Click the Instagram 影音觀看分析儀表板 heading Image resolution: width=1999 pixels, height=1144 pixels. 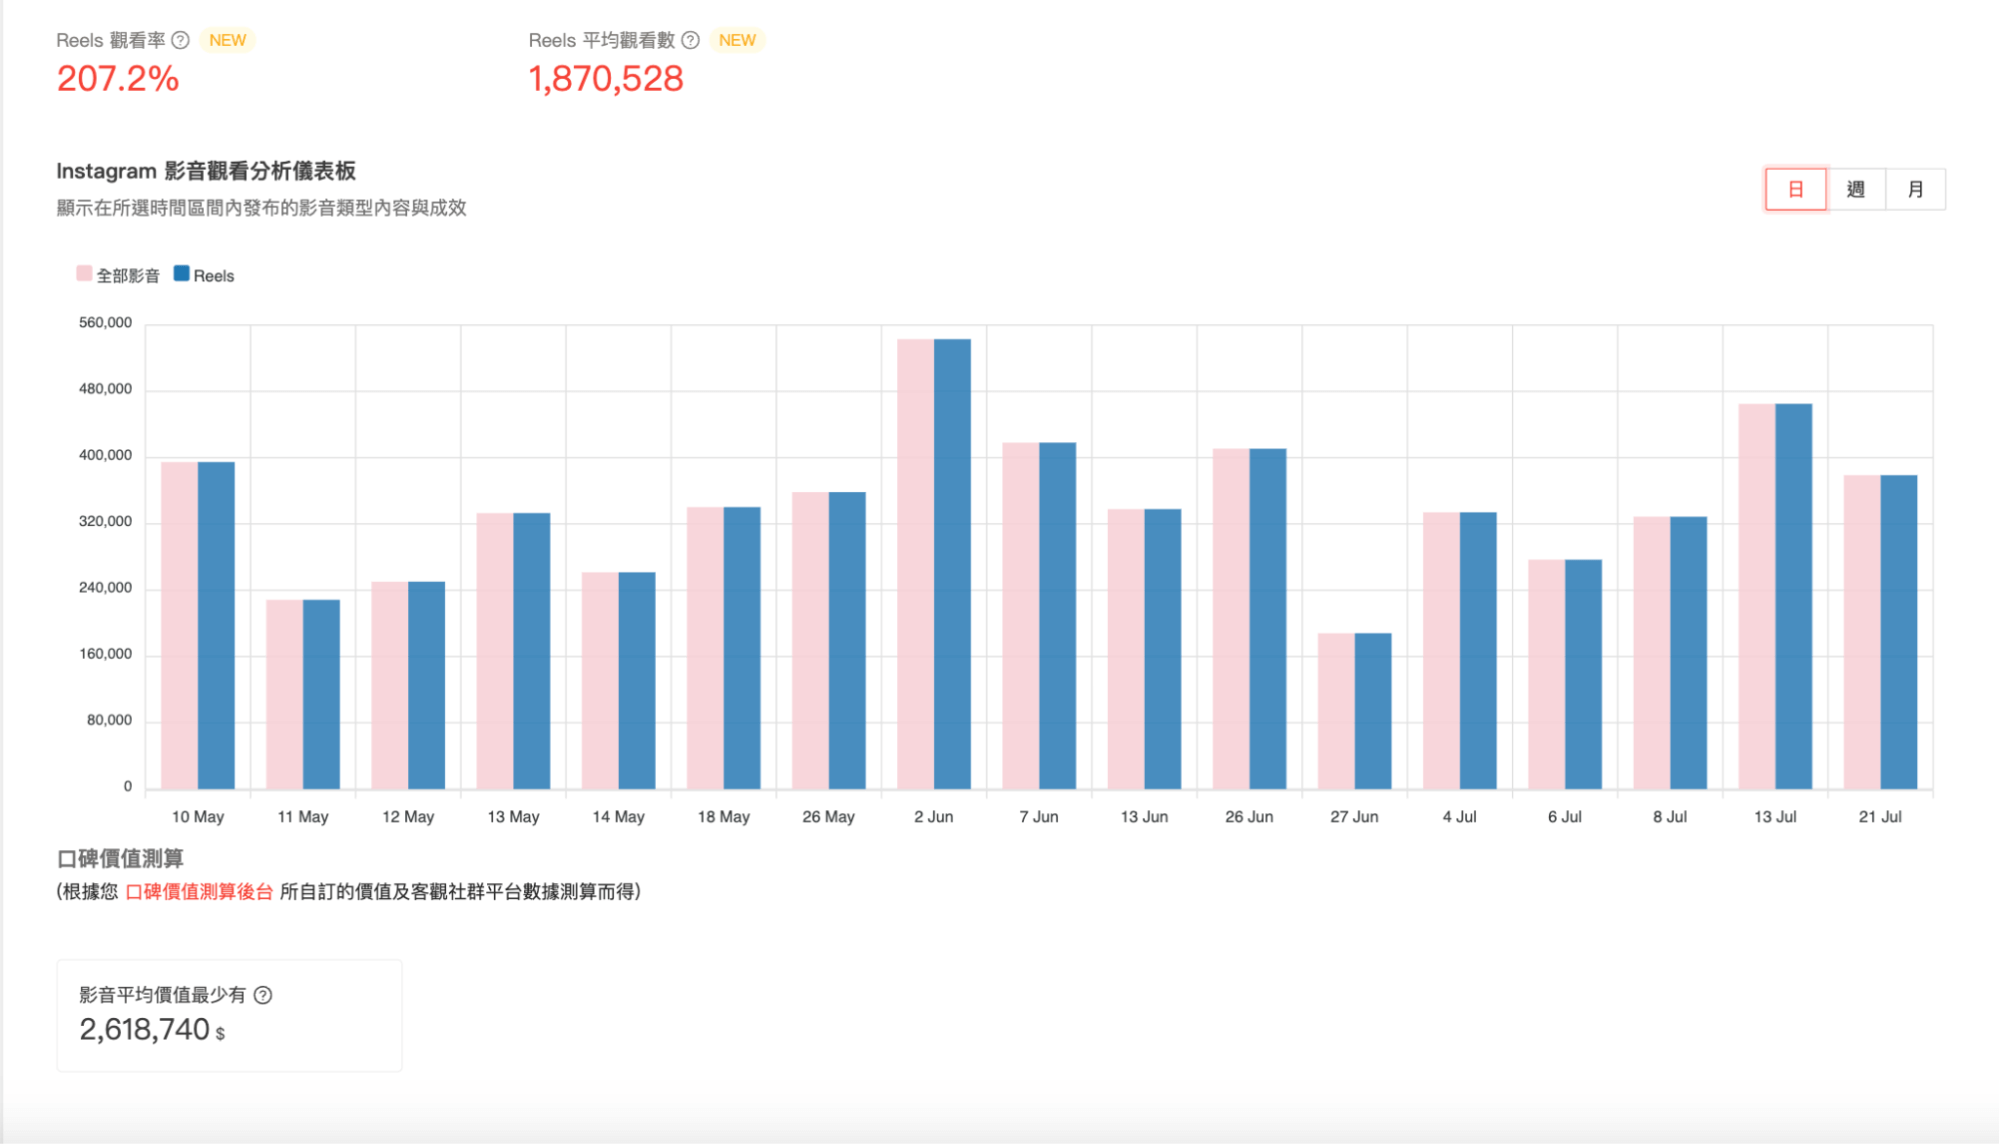point(206,171)
